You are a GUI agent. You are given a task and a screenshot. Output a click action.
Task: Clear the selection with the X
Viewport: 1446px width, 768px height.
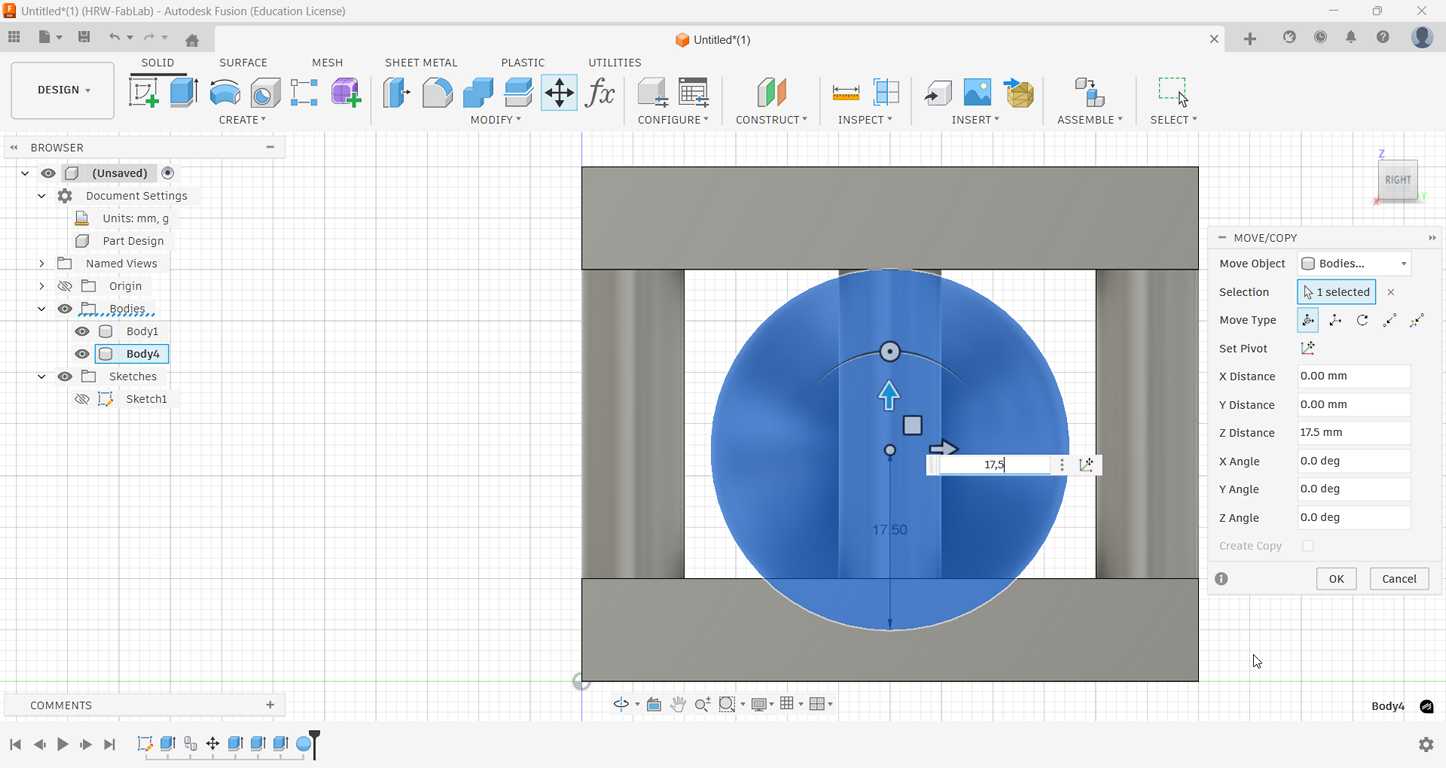tap(1390, 292)
